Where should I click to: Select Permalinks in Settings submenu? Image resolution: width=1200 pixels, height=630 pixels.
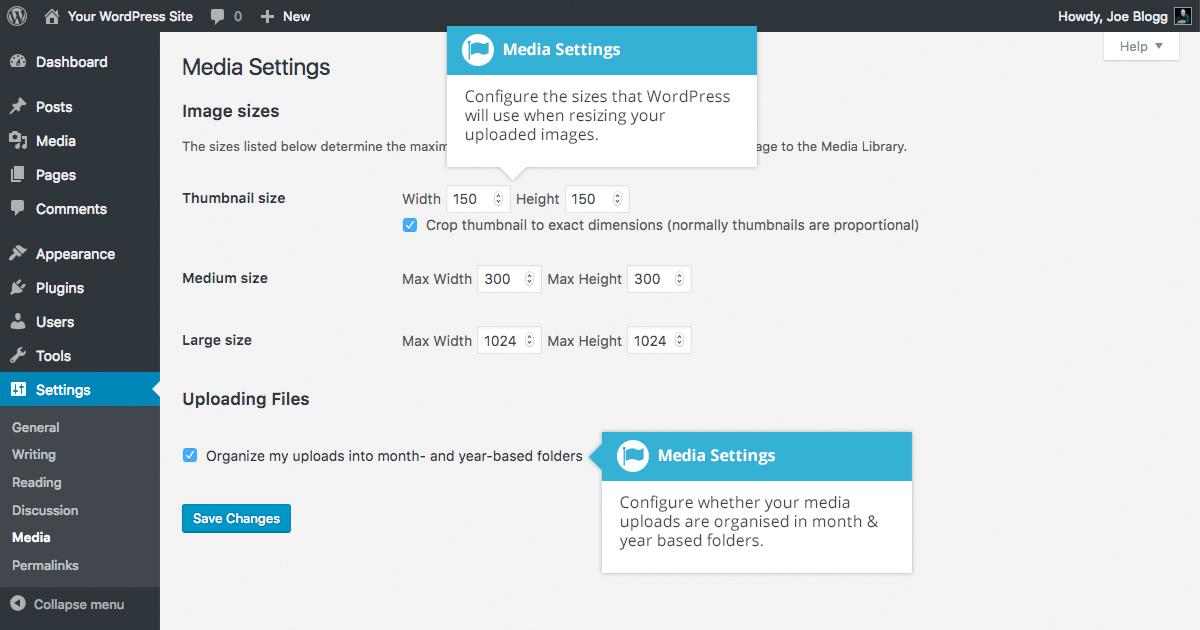coord(45,565)
